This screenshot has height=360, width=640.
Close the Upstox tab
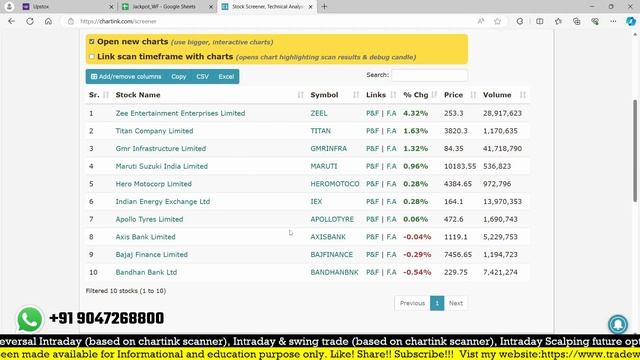(x=111, y=7)
